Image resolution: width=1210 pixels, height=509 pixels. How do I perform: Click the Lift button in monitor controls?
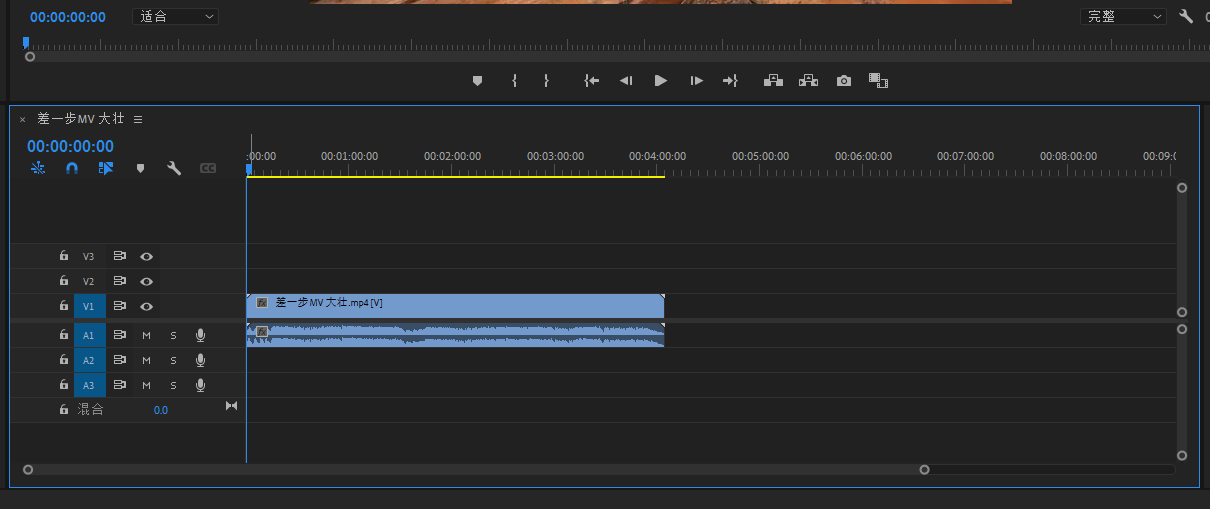(773, 81)
